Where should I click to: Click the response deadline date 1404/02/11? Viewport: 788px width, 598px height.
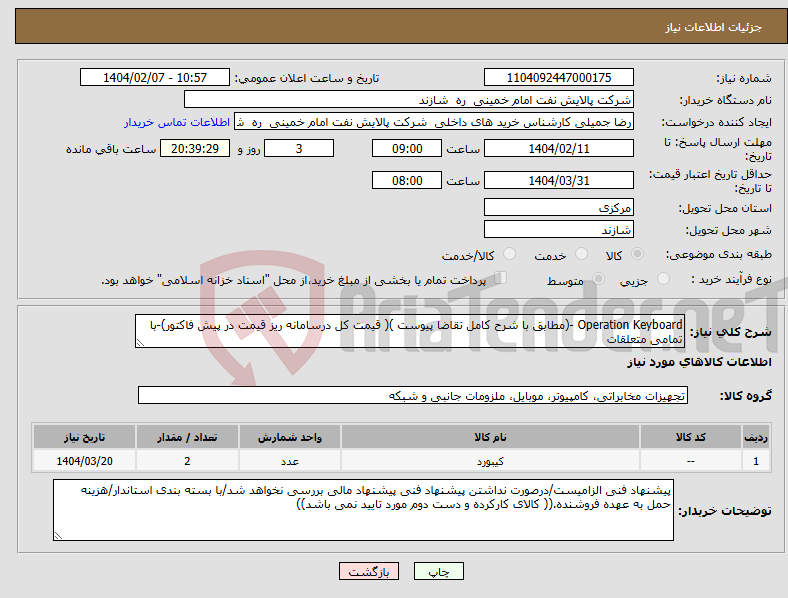point(559,149)
